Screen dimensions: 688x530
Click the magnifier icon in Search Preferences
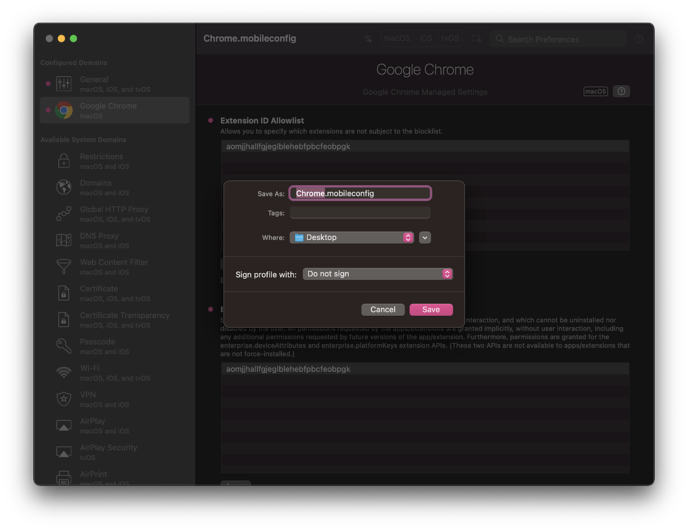pyautogui.click(x=499, y=39)
